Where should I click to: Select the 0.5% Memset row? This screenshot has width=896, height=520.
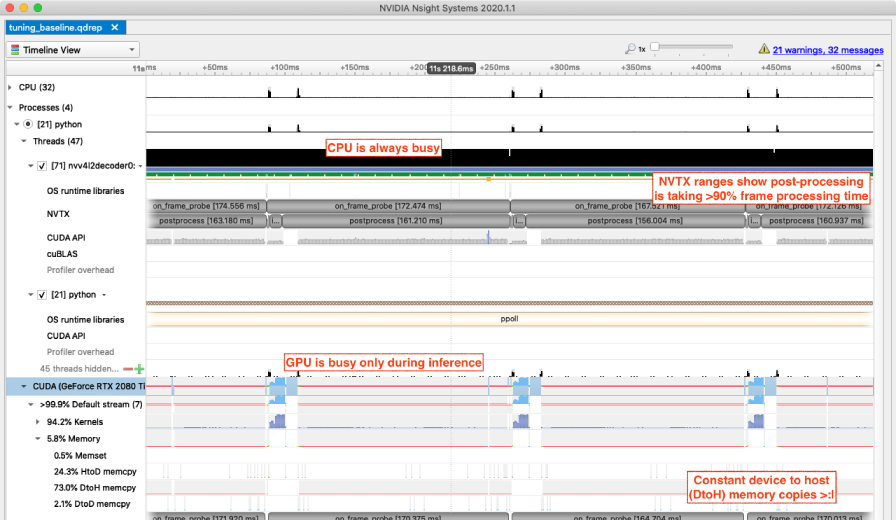80,455
